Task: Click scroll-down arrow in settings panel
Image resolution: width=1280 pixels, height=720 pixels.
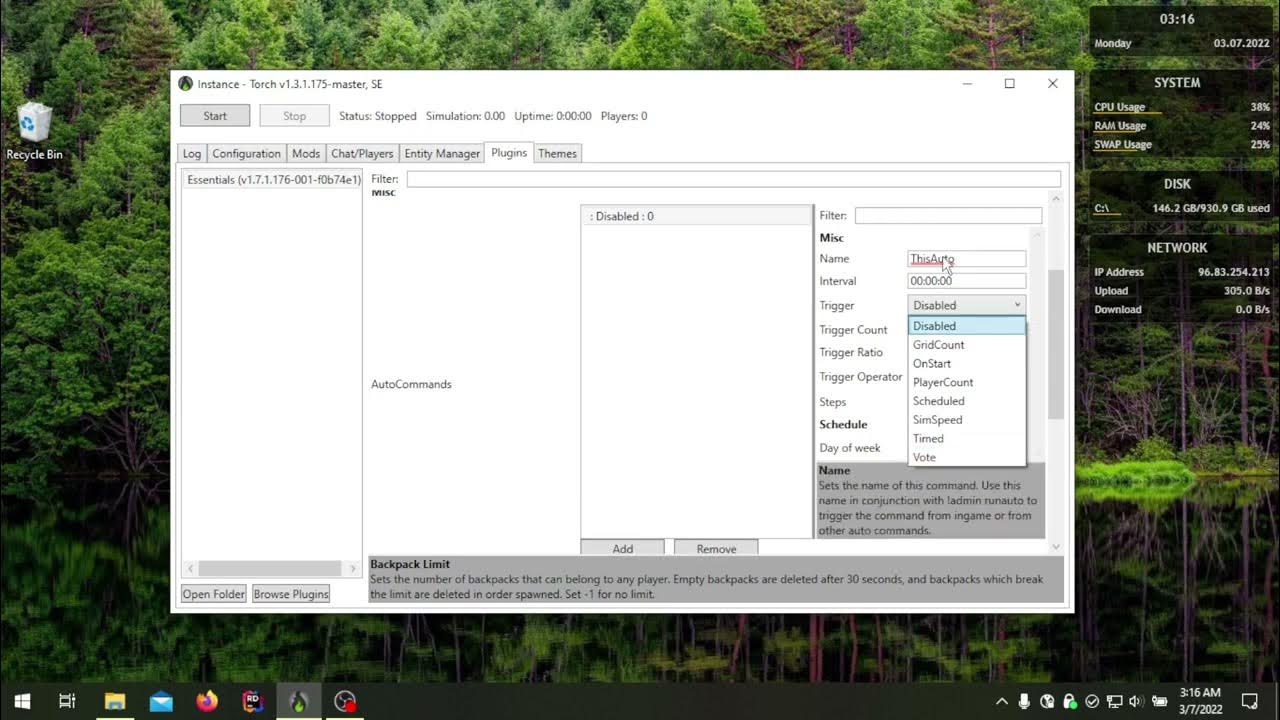Action: 1056,547
